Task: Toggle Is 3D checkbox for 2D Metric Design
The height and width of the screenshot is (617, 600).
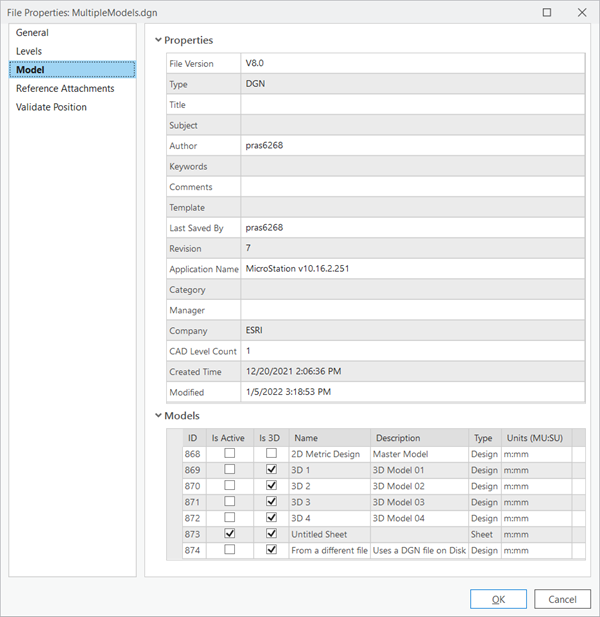Action: tap(270, 454)
